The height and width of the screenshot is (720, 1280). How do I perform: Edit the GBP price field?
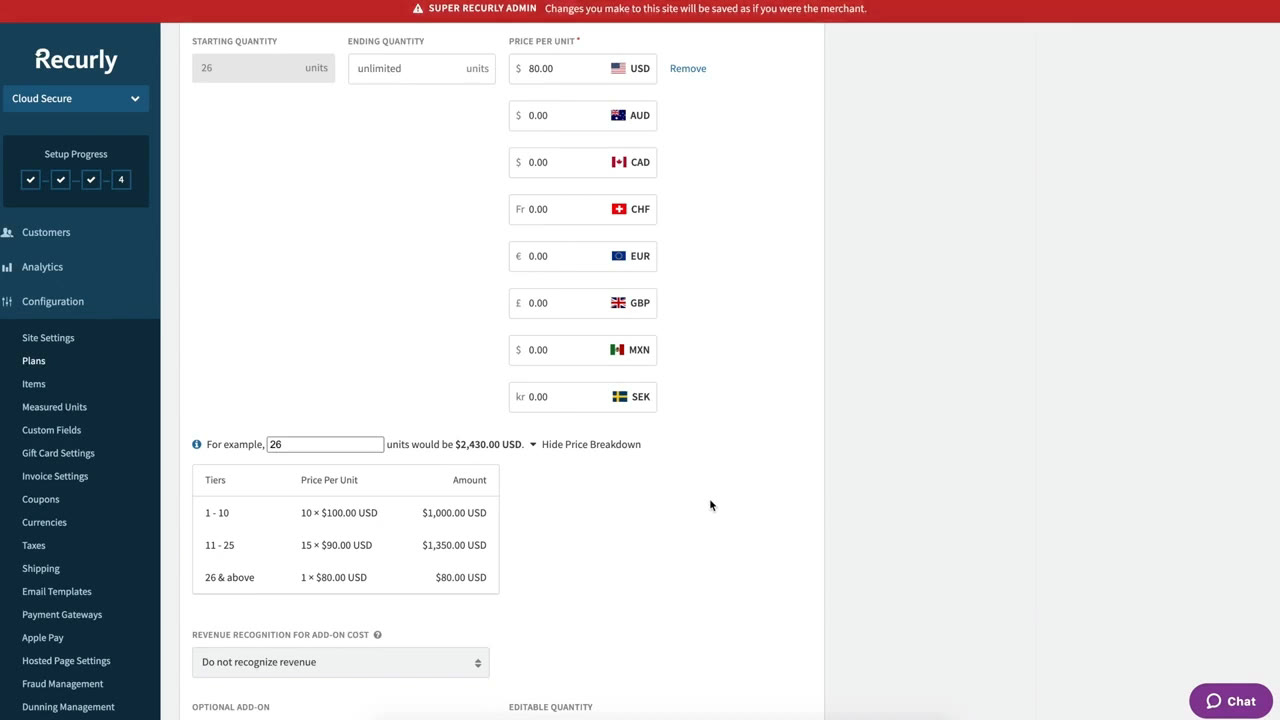pyautogui.click(x=583, y=303)
